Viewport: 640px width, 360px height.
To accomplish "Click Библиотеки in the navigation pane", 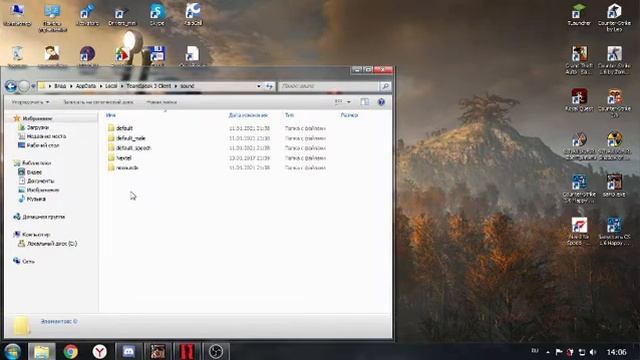I will coord(36,163).
